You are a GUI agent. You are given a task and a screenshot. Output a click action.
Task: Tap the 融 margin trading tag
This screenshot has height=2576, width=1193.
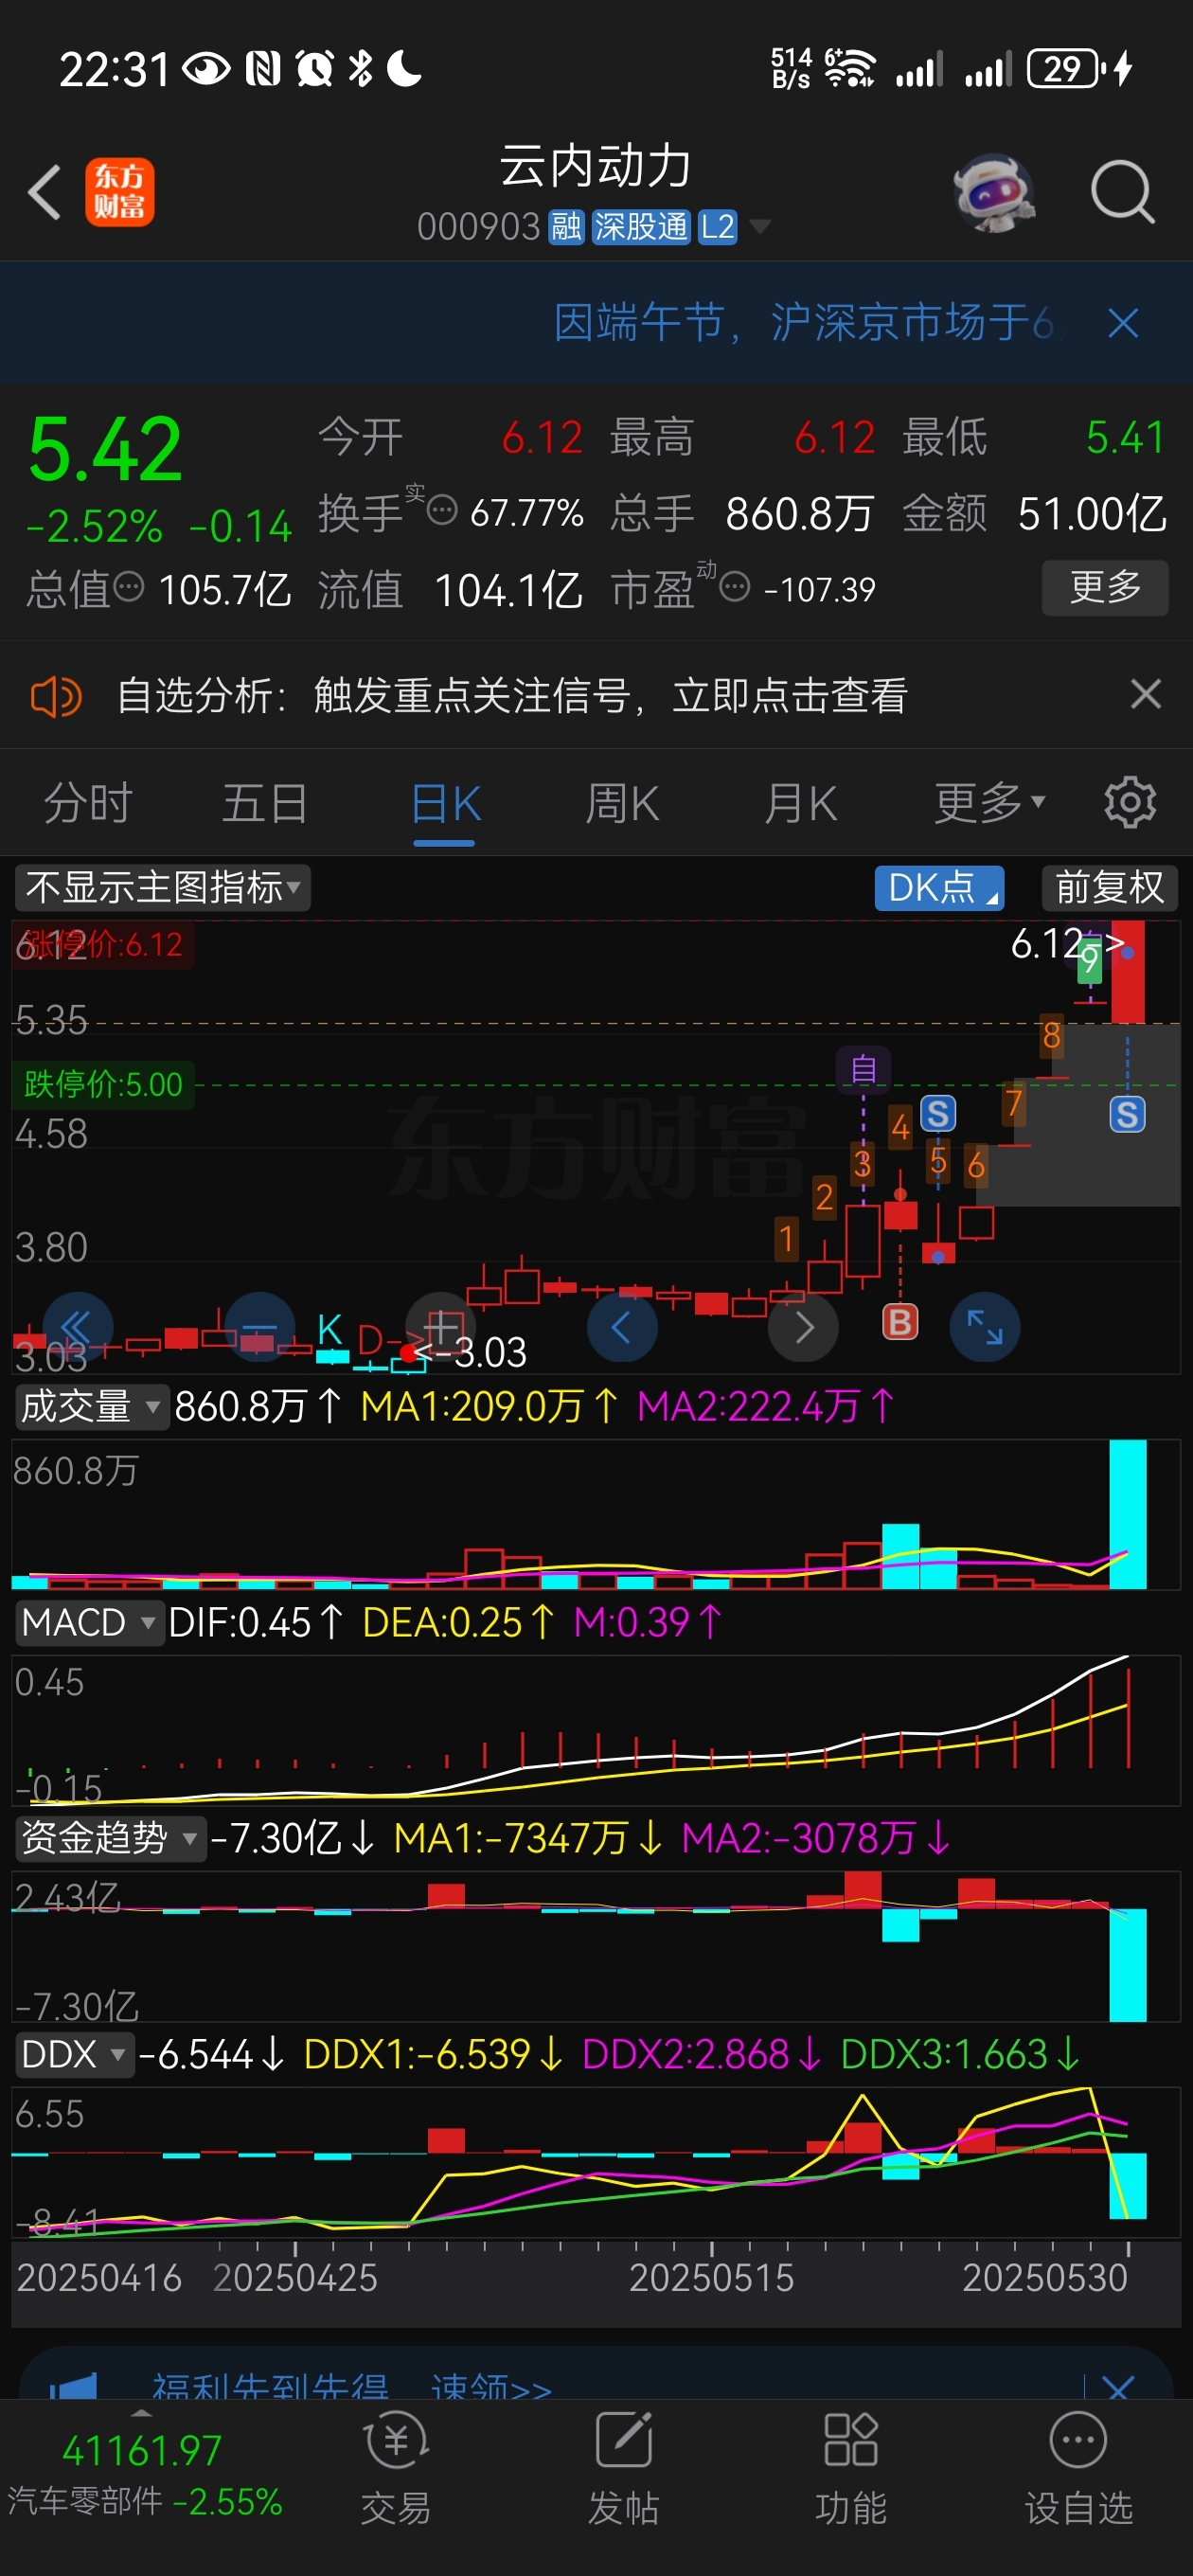[566, 227]
